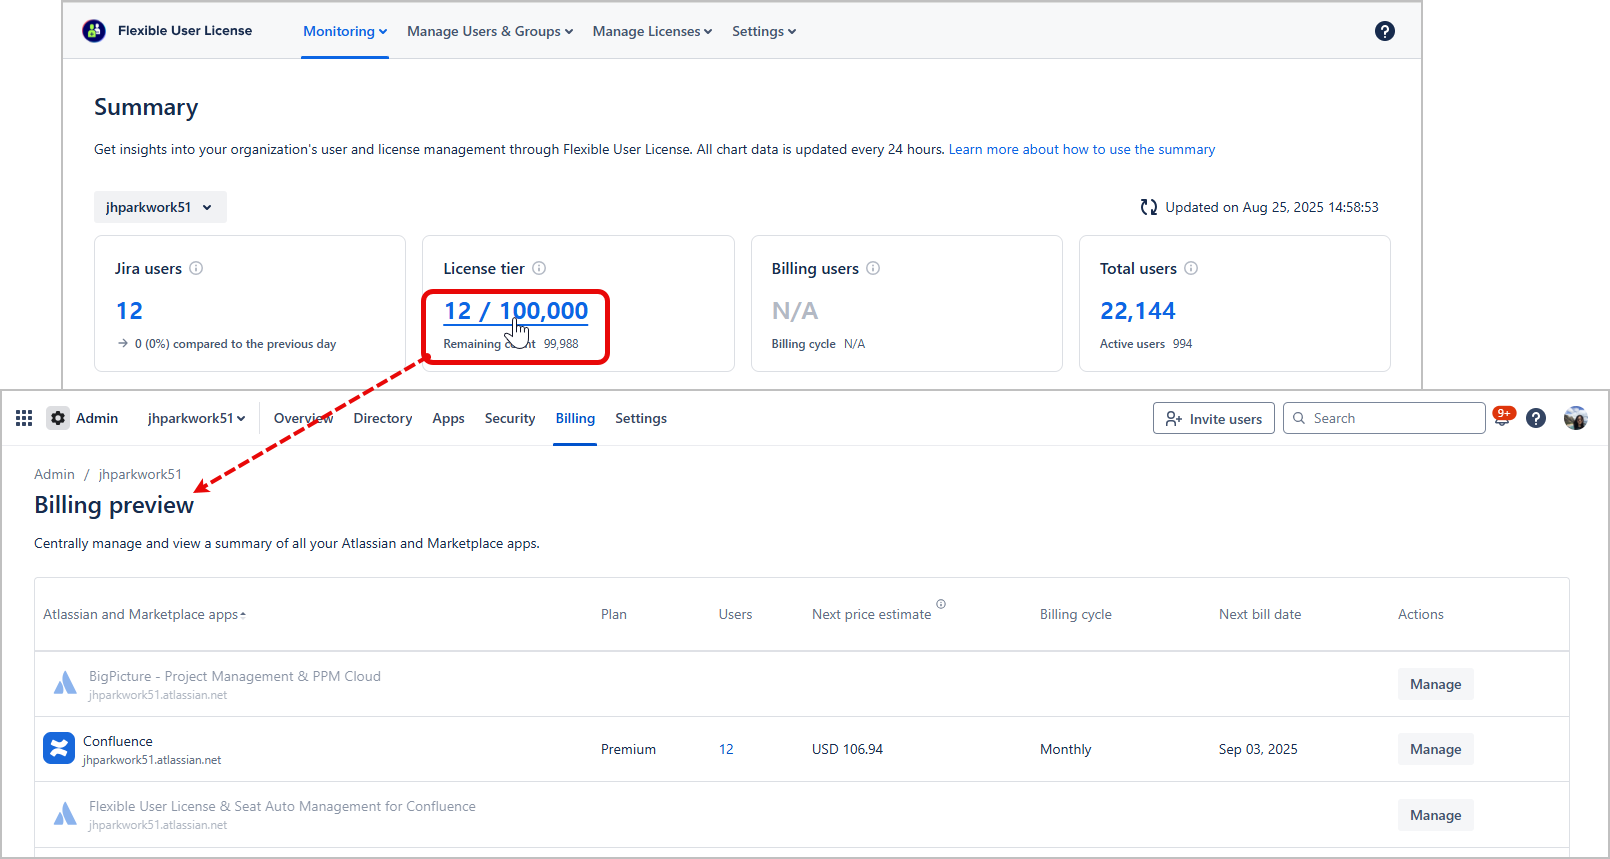Image resolution: width=1610 pixels, height=859 pixels.
Task: Open Learn more about the summary link
Action: click(x=1081, y=149)
